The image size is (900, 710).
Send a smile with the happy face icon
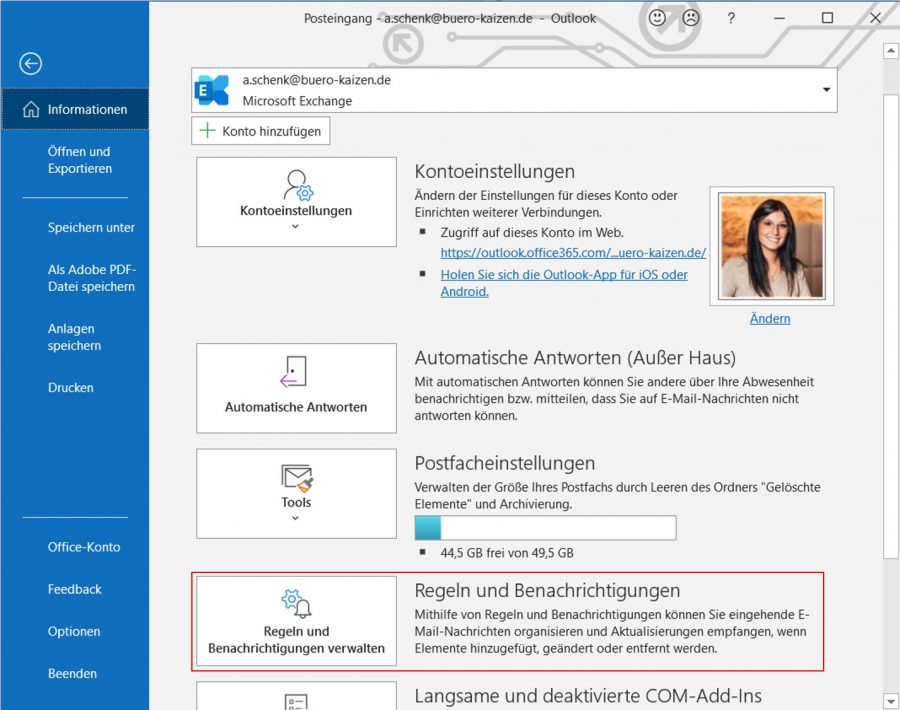(x=657, y=18)
